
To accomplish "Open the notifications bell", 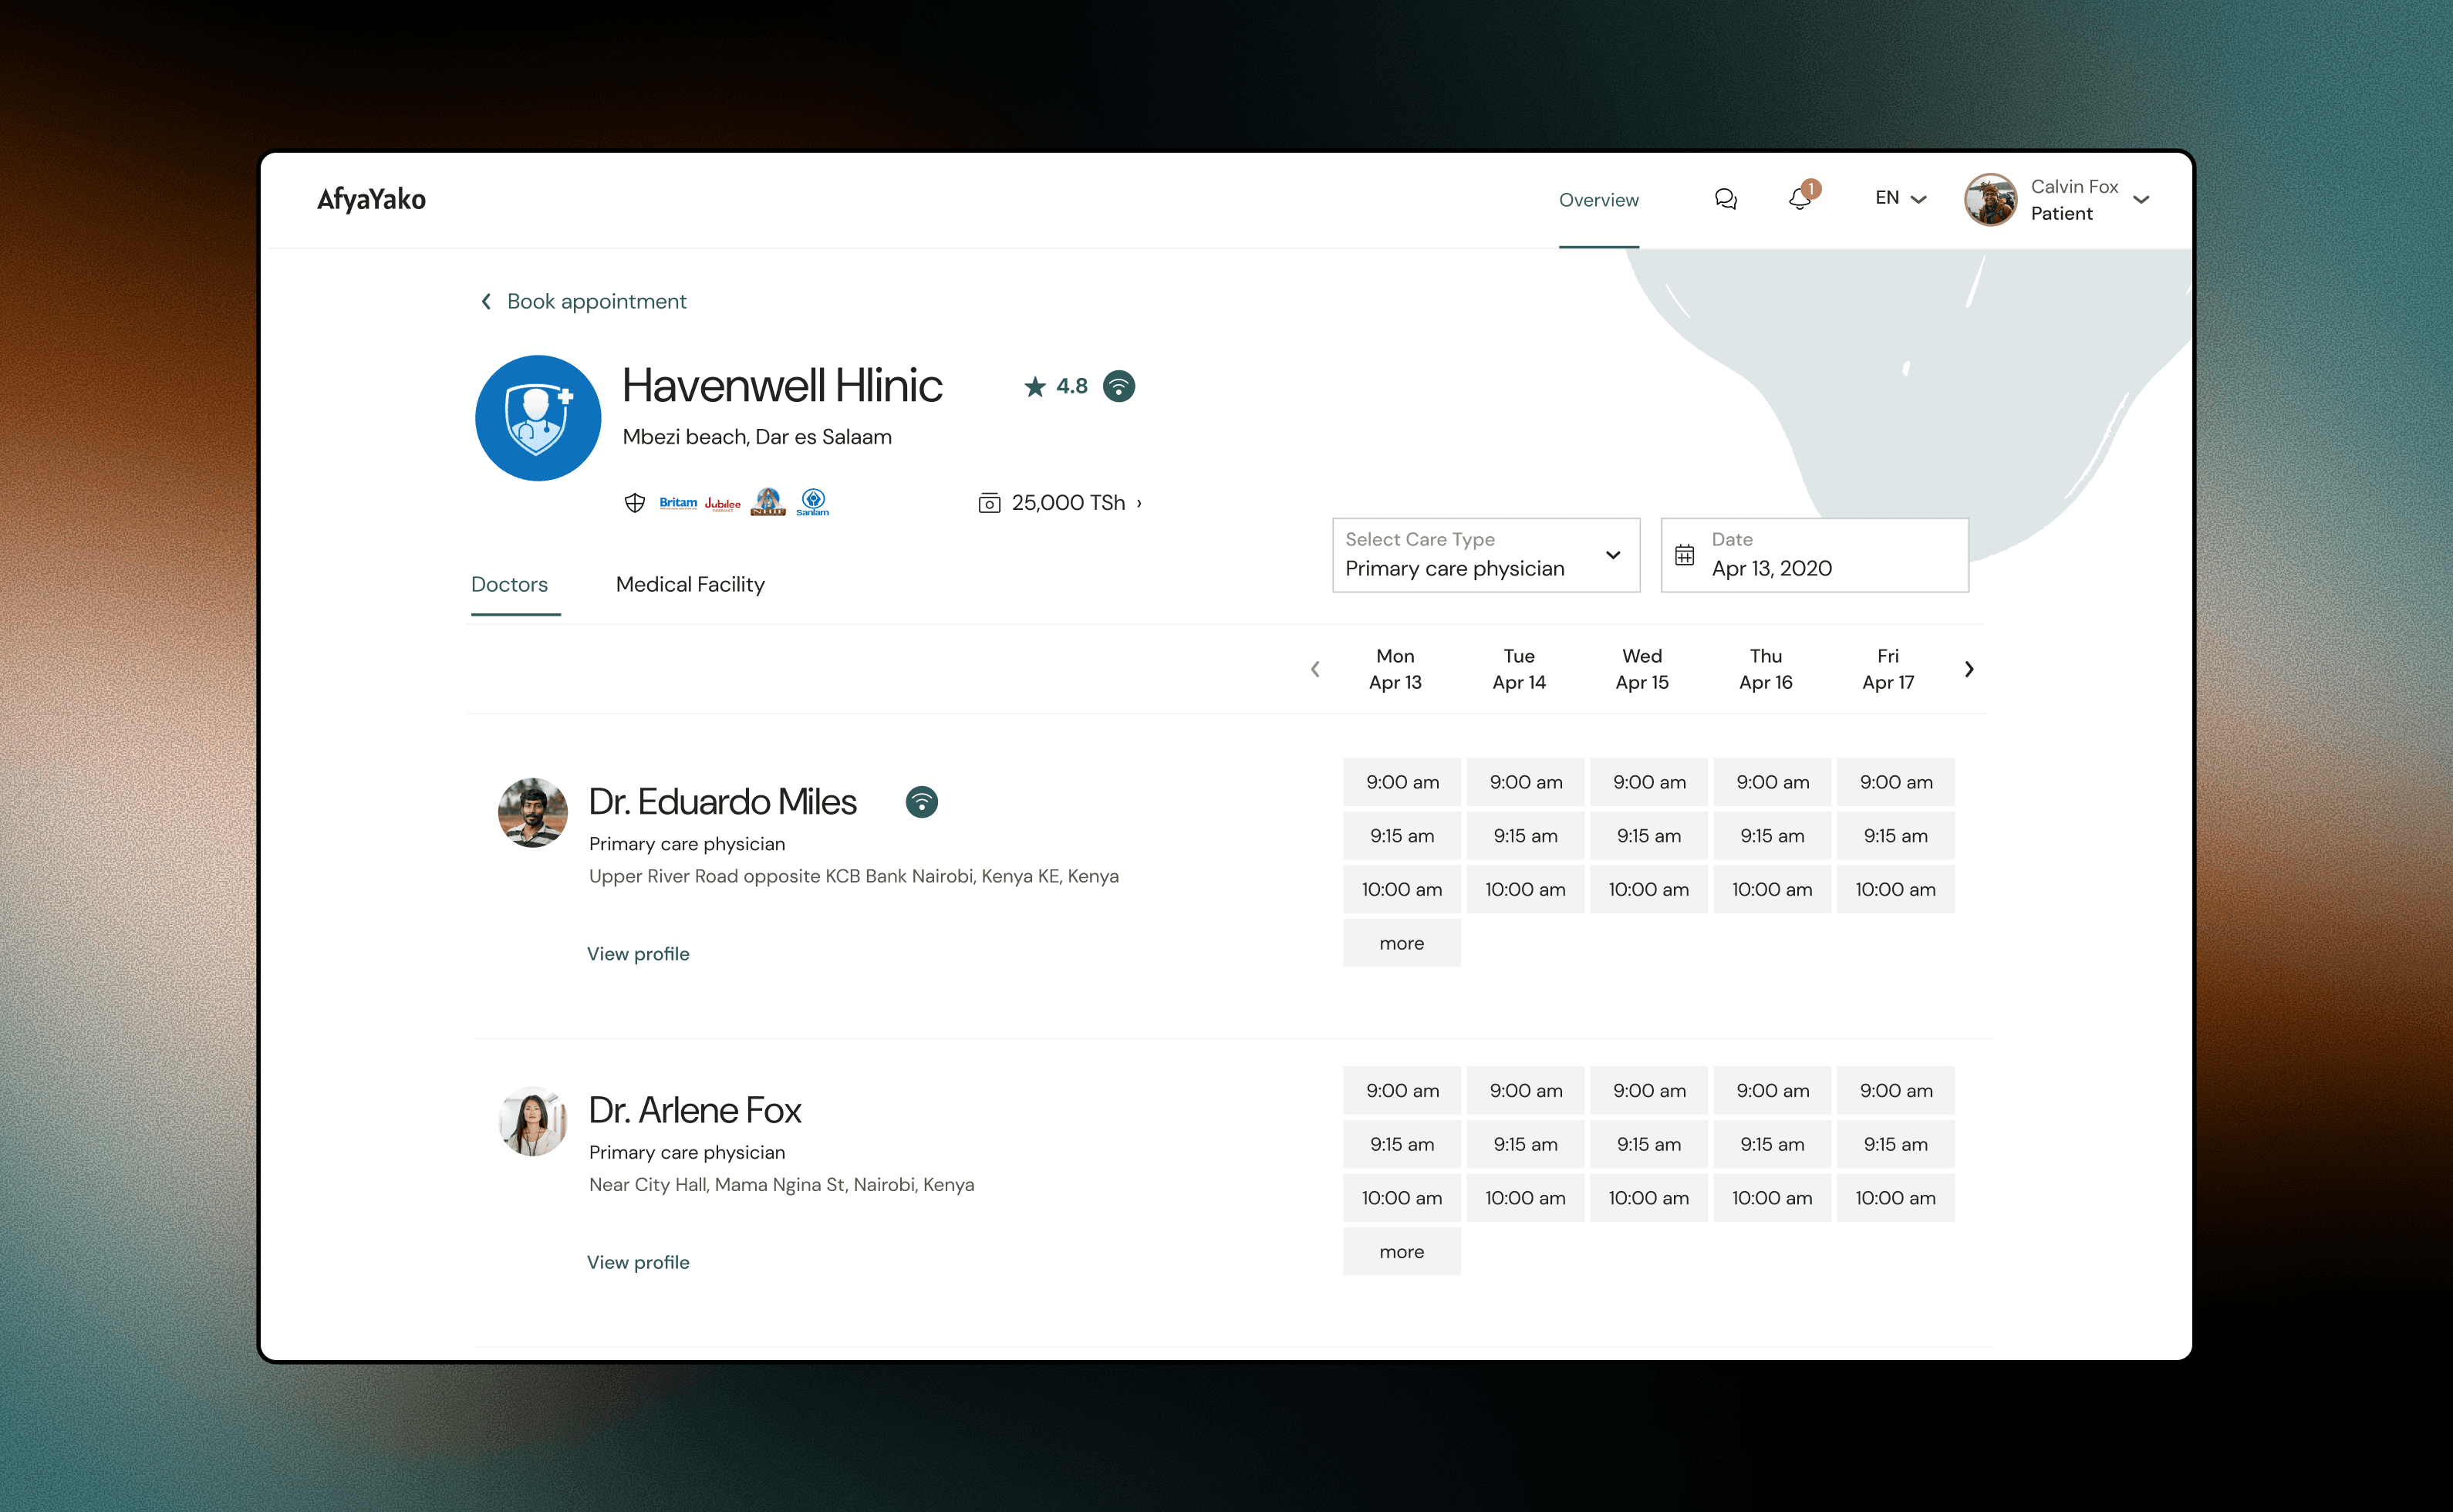I will coord(1799,198).
